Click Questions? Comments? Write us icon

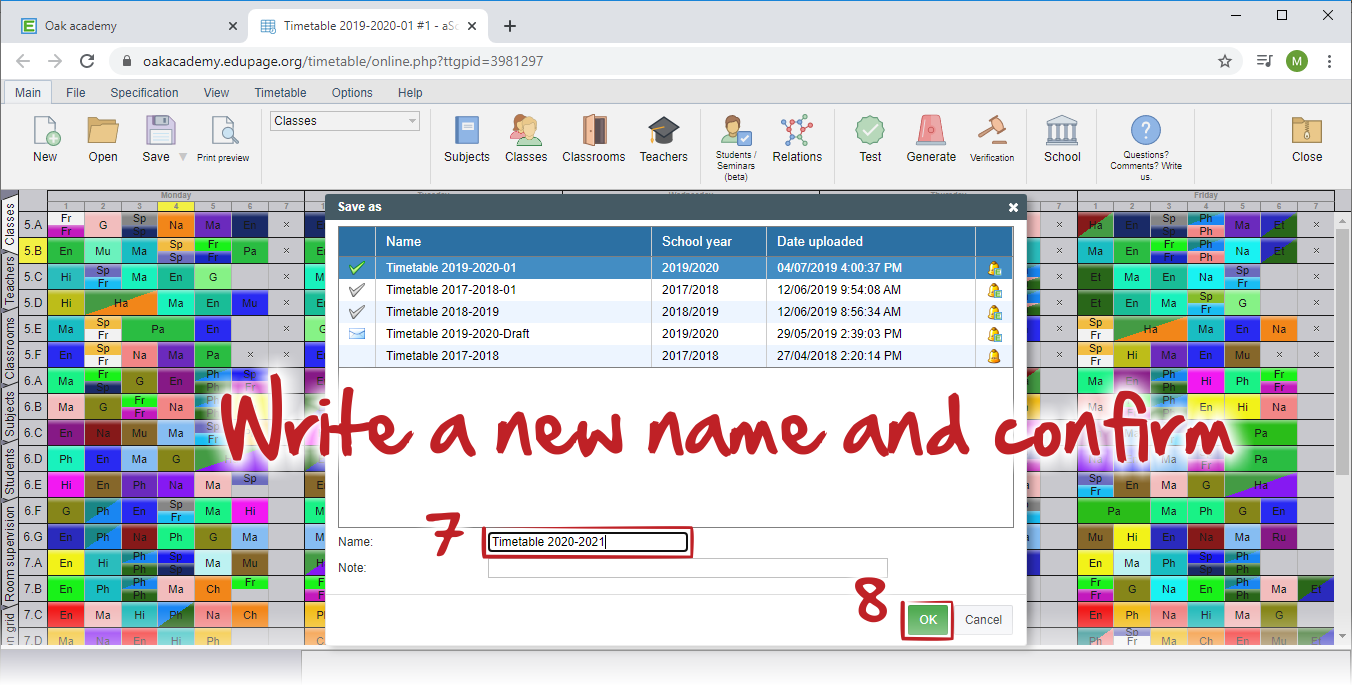point(1146,130)
